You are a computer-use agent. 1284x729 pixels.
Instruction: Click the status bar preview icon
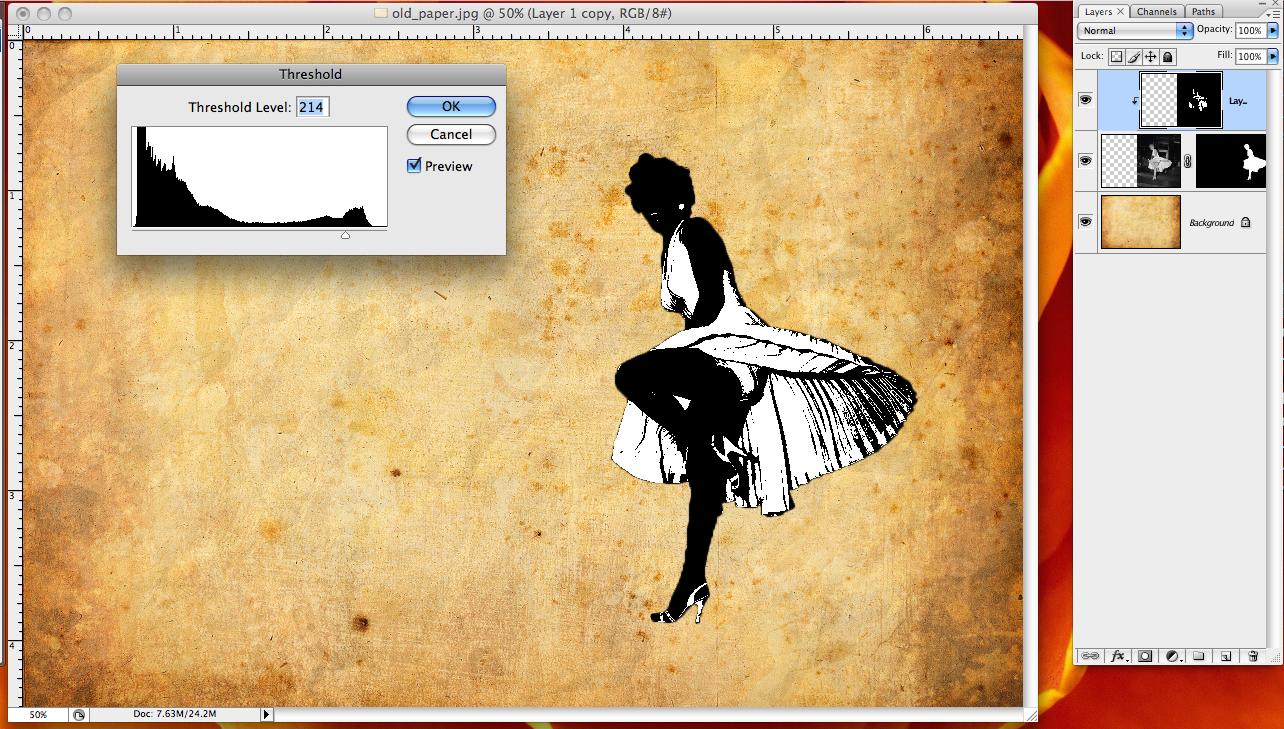point(79,715)
